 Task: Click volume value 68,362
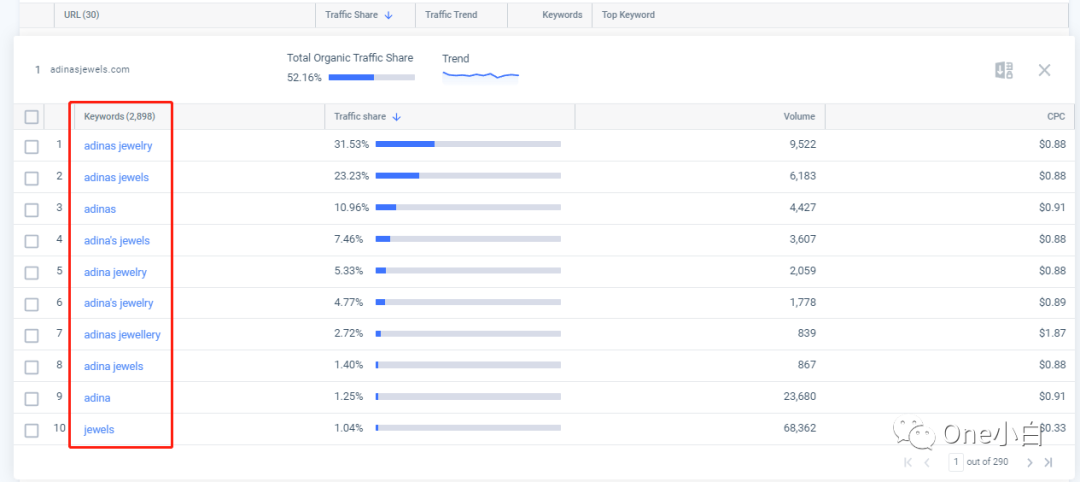800,428
